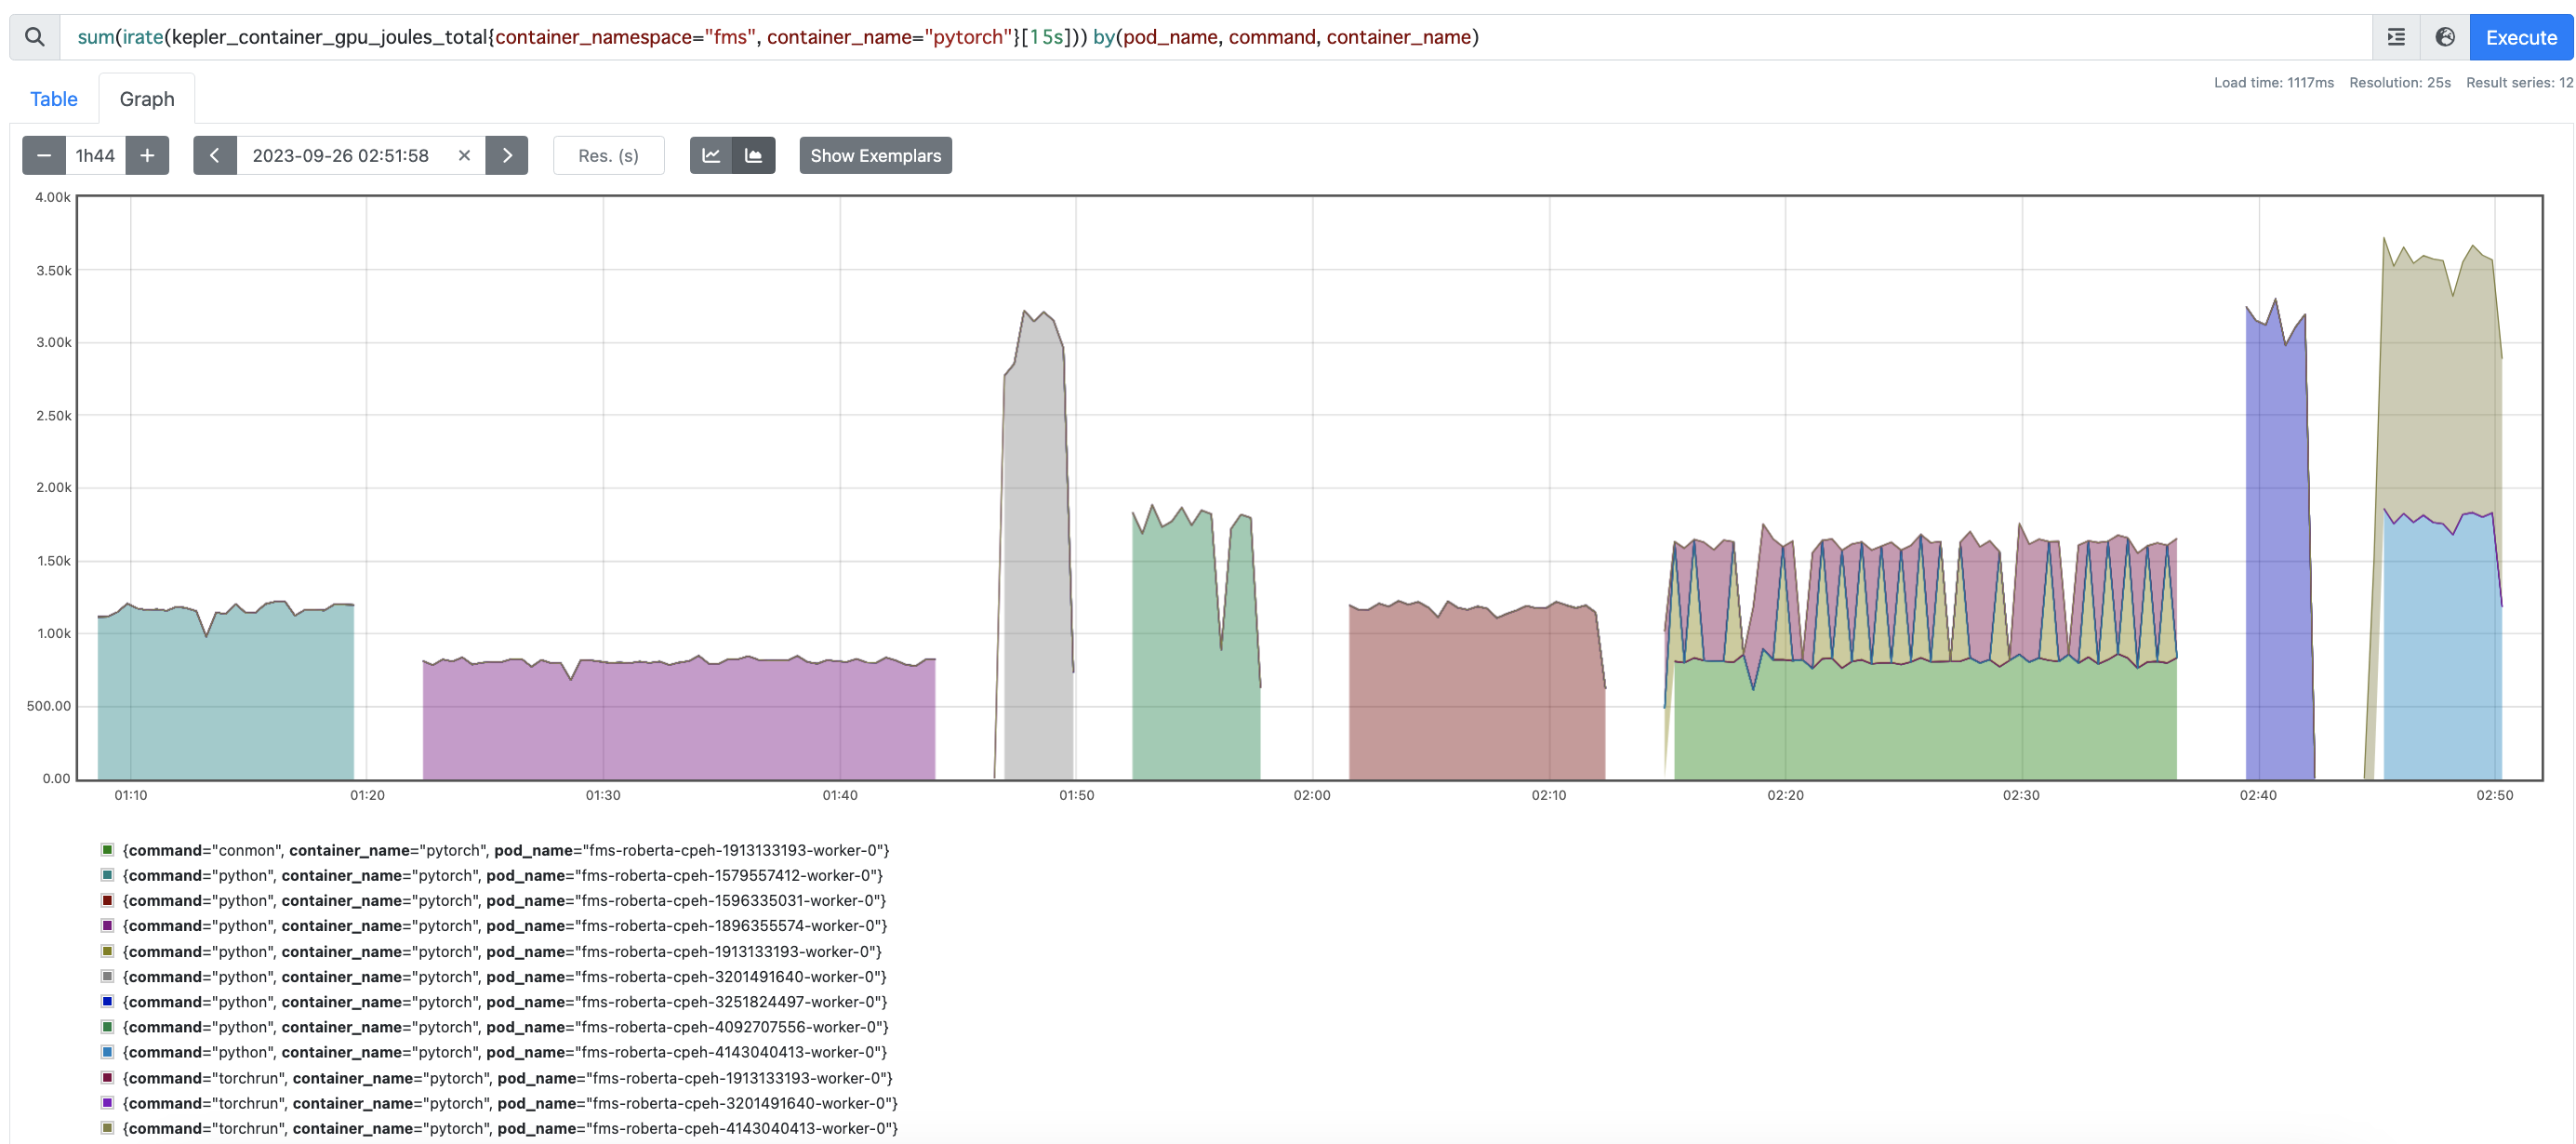Run the query with Execute
The height and width of the screenshot is (1144, 2576).
coord(2521,37)
